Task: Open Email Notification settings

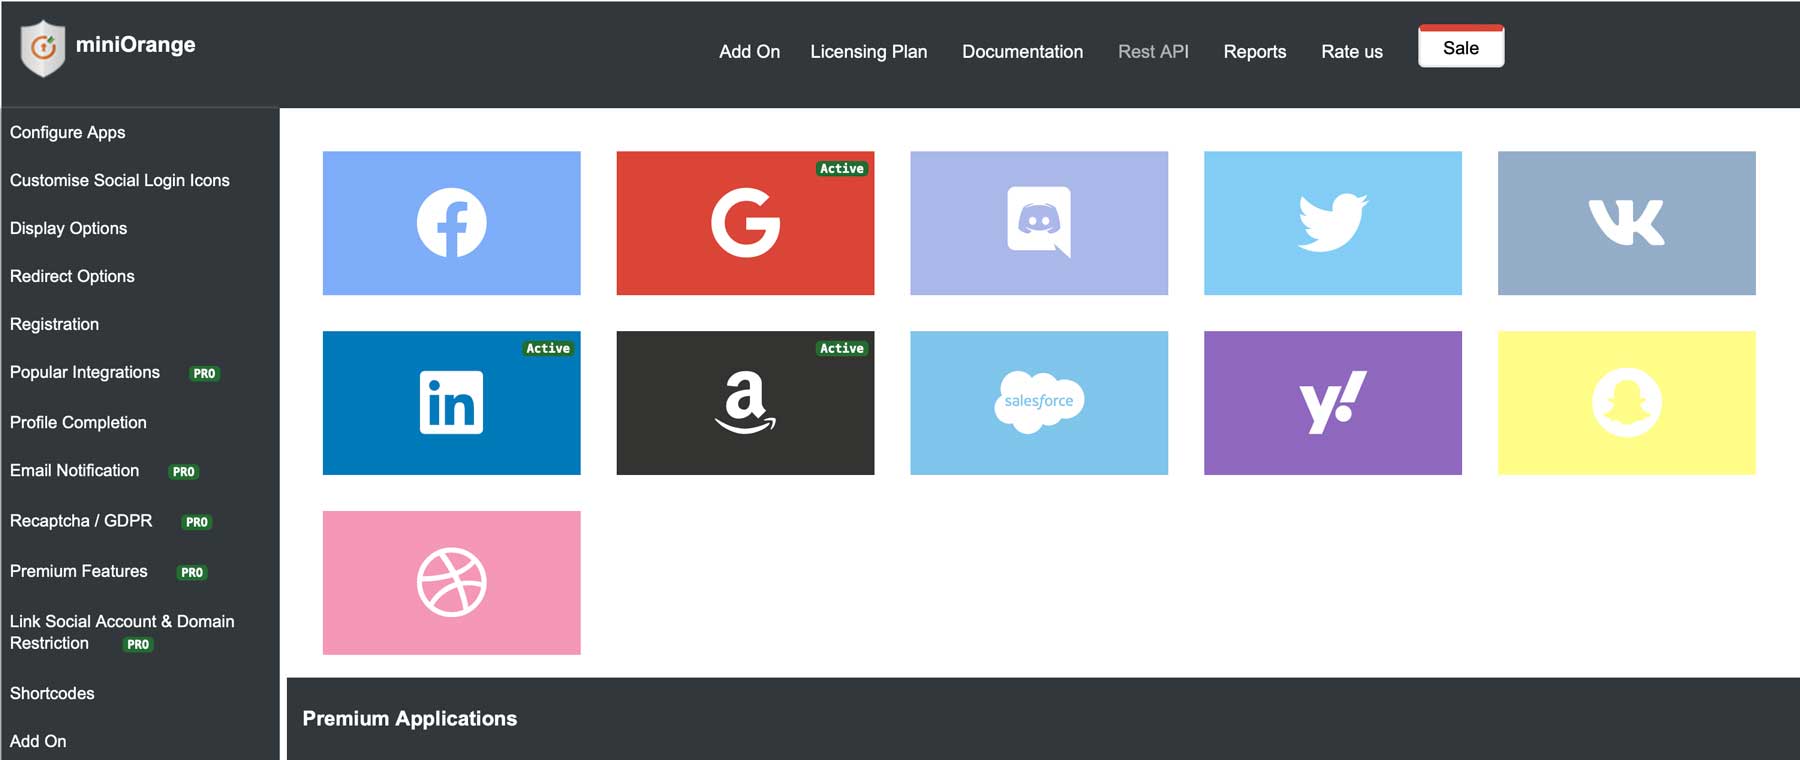Action: pos(75,470)
